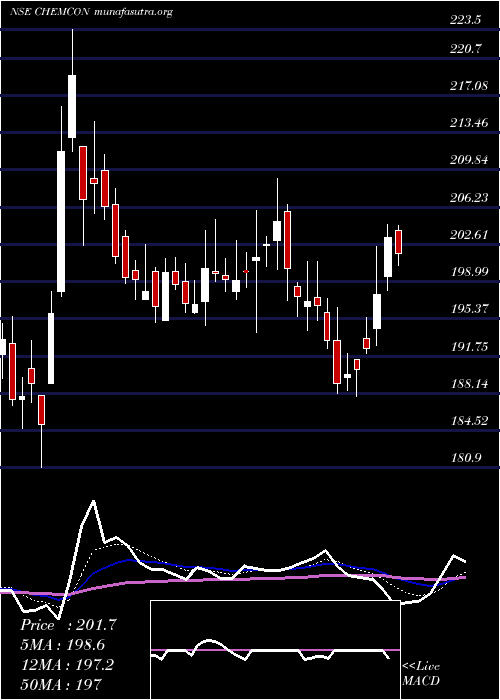The image size is (500, 700).
Task: Click inside the Live MACD inset chart box
Action: point(275,650)
